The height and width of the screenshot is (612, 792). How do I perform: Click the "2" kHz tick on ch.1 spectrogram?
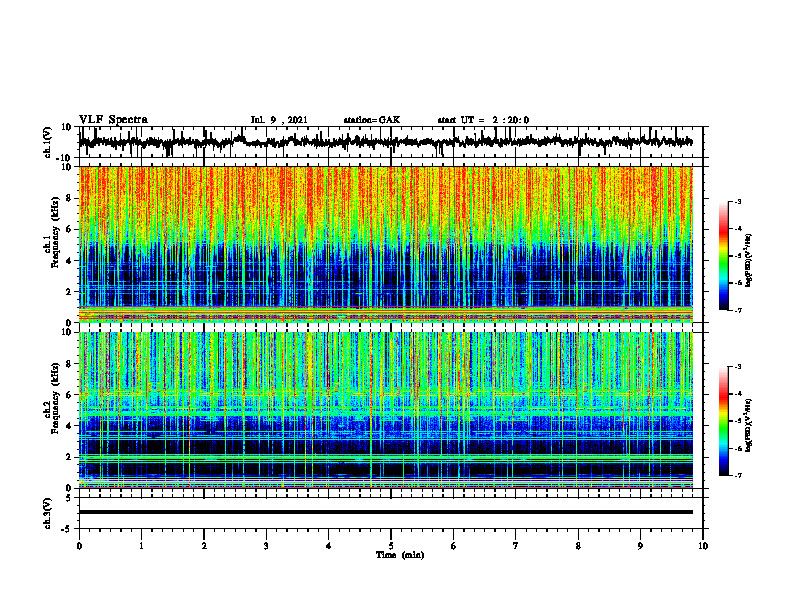pyautogui.click(x=69, y=292)
